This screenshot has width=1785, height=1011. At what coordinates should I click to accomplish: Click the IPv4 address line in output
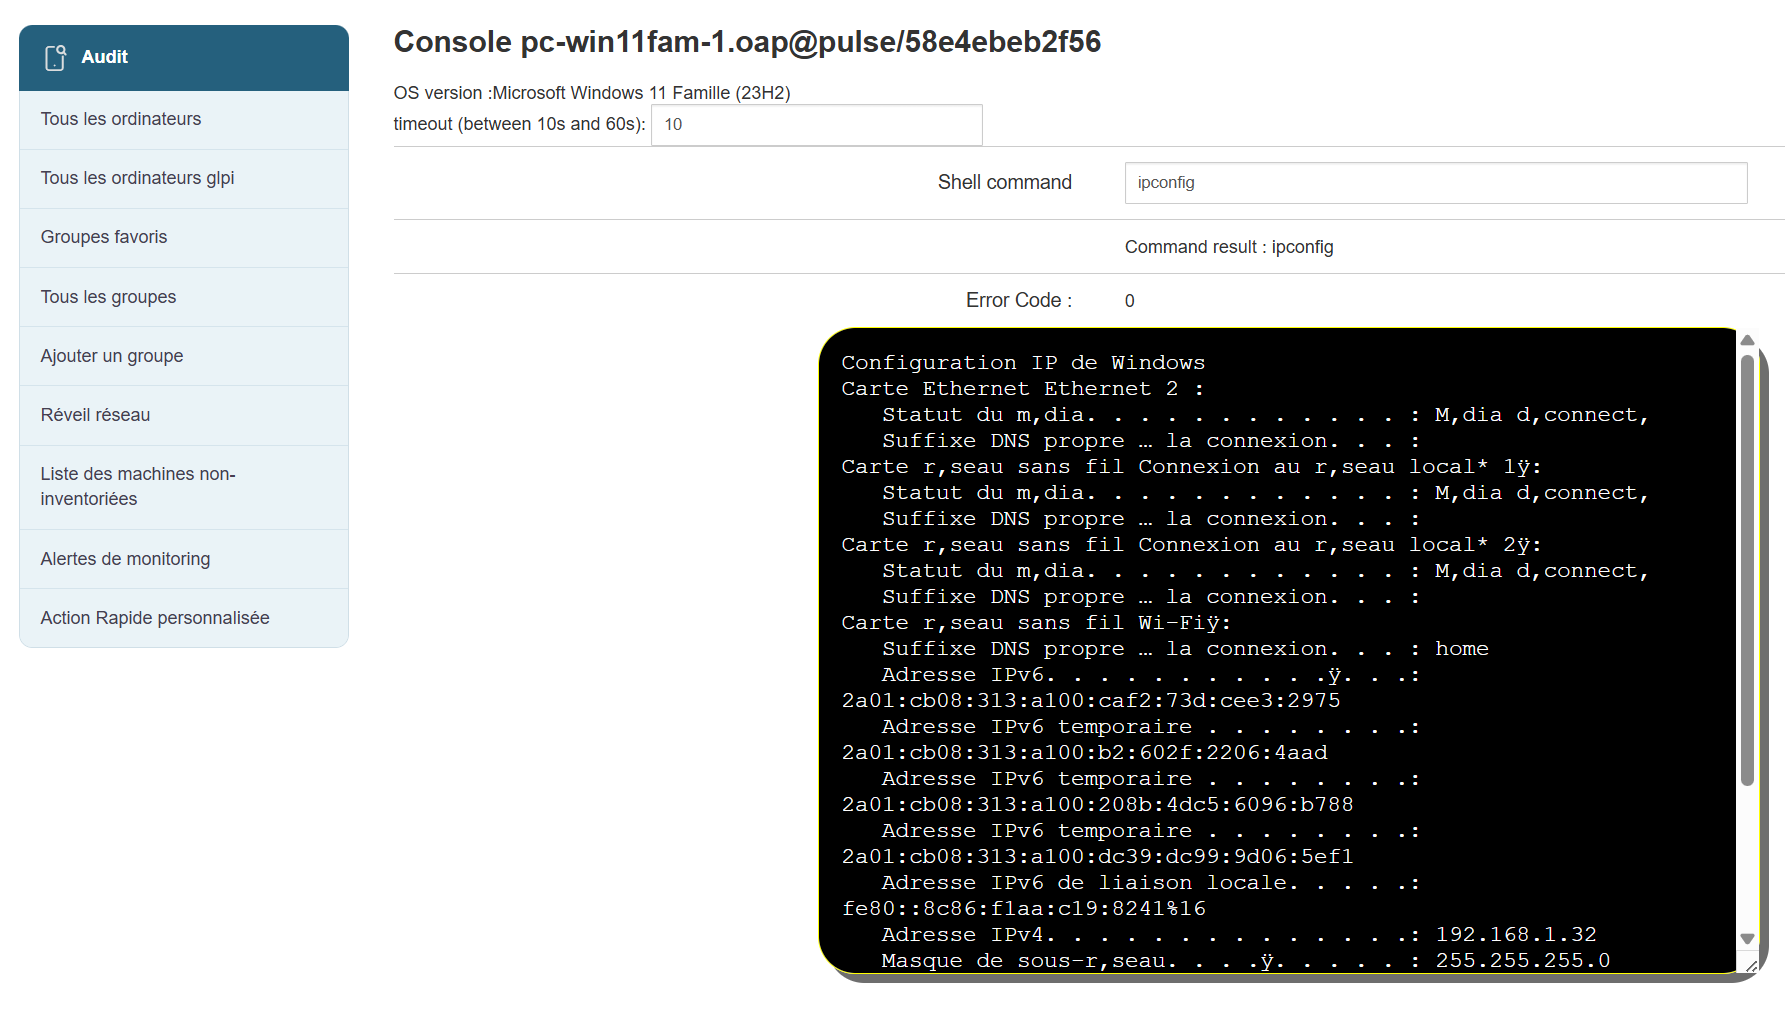[1239, 935]
